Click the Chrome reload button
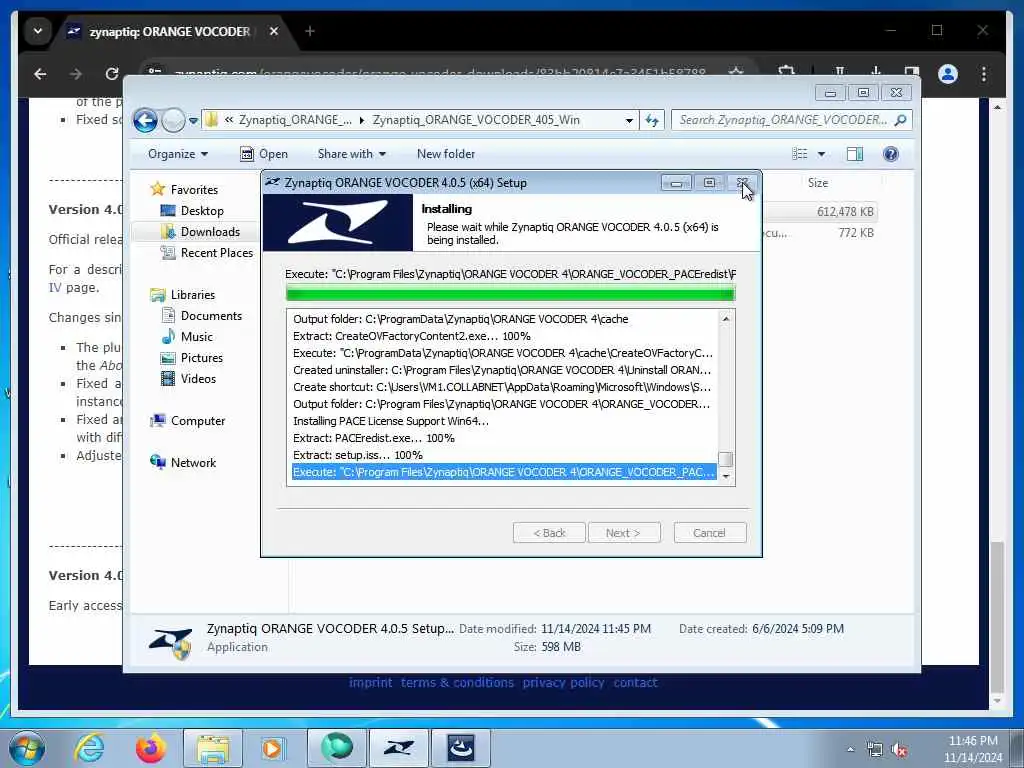This screenshot has height=768, width=1024. [112, 74]
